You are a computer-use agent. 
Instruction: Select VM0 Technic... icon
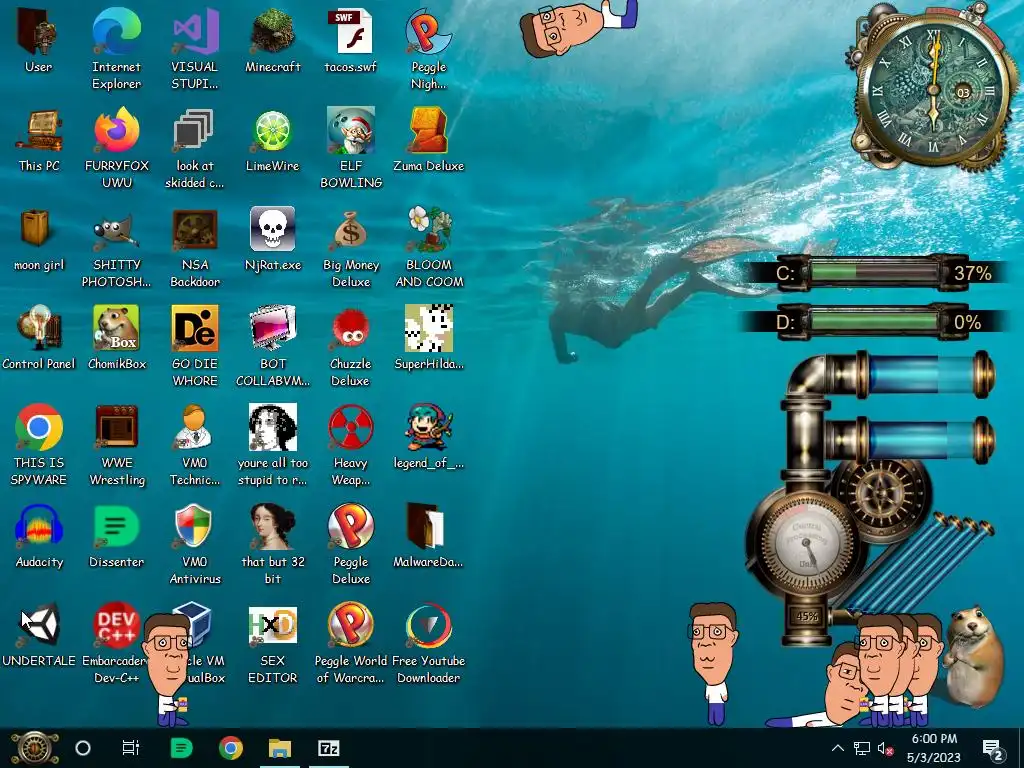coord(194,446)
